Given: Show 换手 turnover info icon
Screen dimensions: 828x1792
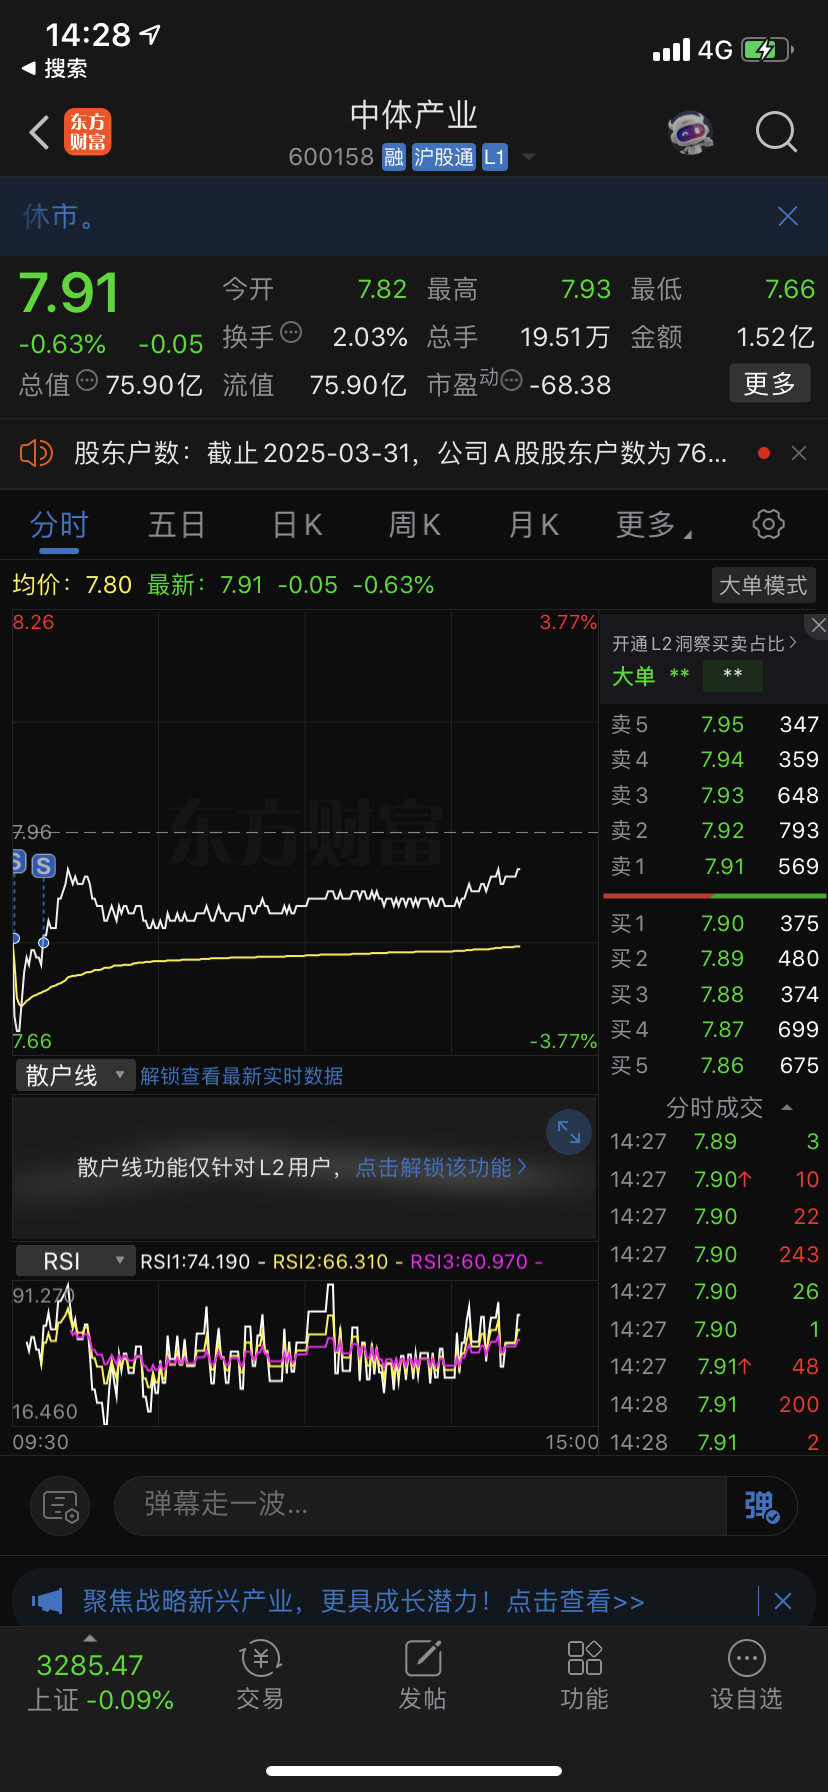Looking at the screenshot, I should (291, 332).
